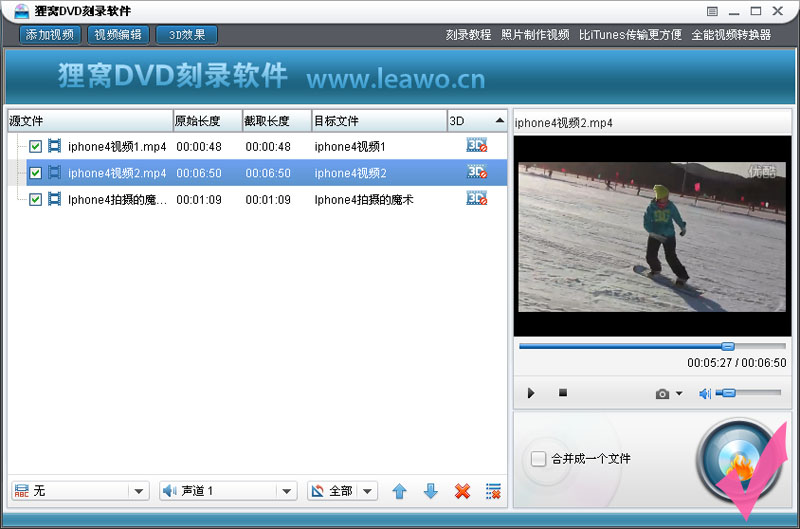Click the subtitle ABC icon
This screenshot has width=800, height=529.
(21, 491)
